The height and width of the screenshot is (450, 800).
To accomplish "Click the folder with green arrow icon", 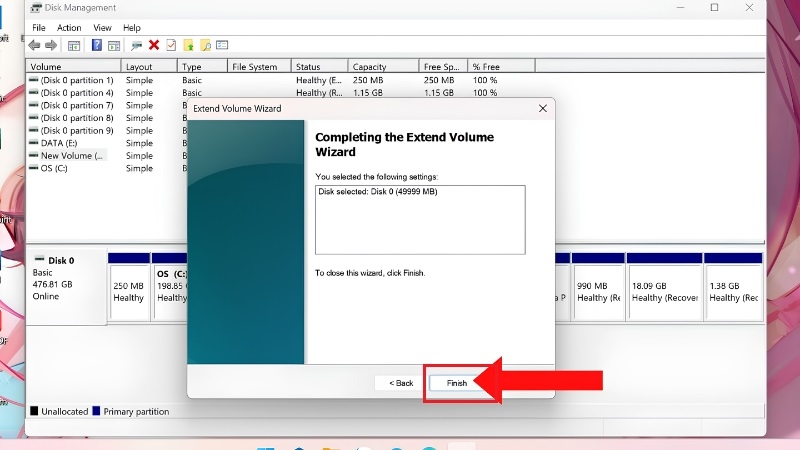I will pos(189,45).
